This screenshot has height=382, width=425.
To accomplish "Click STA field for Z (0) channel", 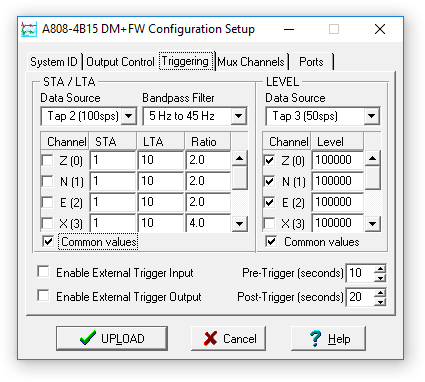I will tap(113, 160).
